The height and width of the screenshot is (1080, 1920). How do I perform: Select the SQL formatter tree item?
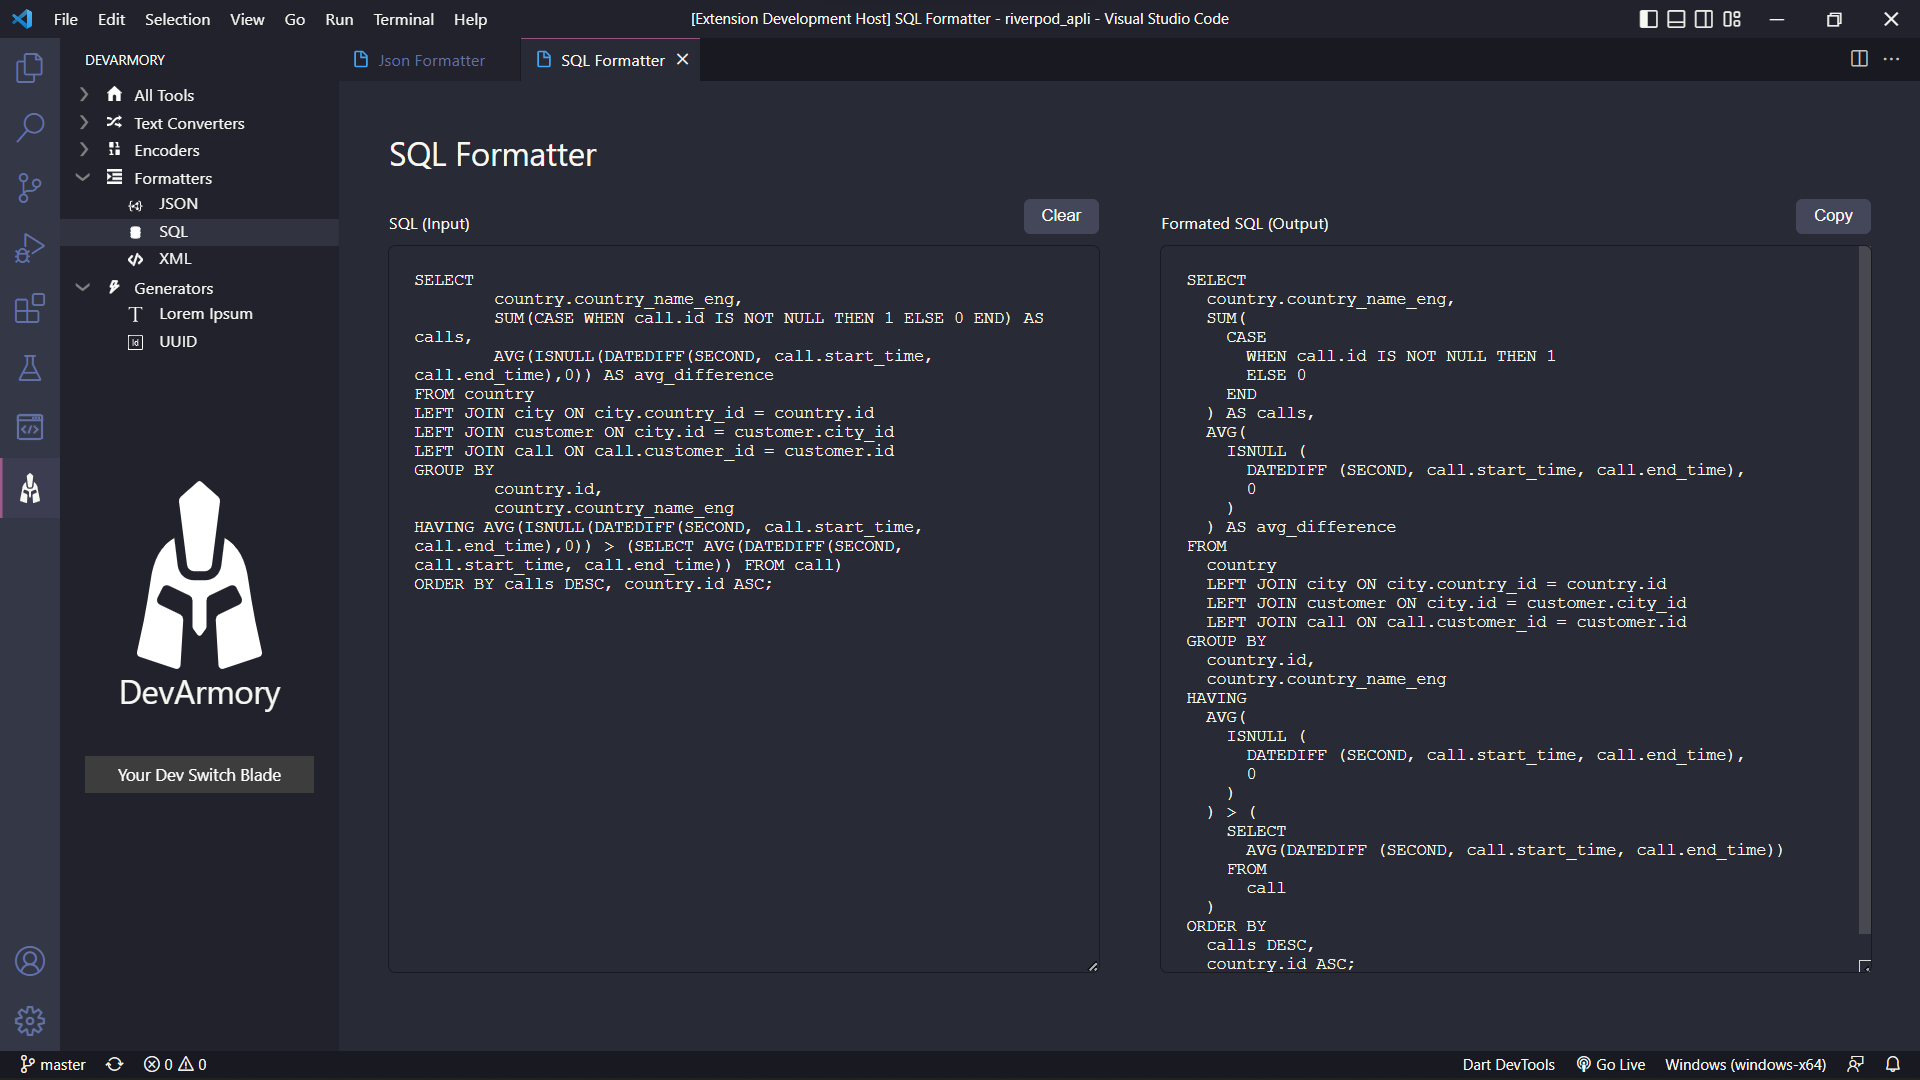(x=199, y=232)
